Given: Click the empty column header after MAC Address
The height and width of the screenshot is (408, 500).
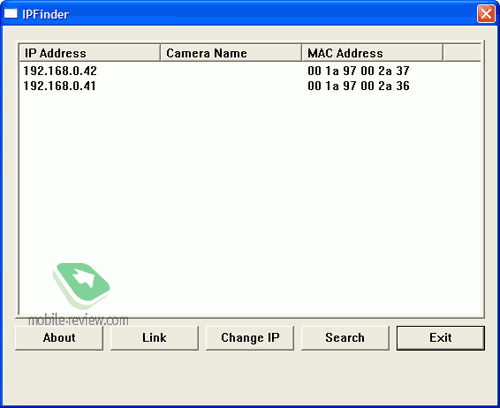Looking at the screenshot, I should pyautogui.click(x=462, y=53).
